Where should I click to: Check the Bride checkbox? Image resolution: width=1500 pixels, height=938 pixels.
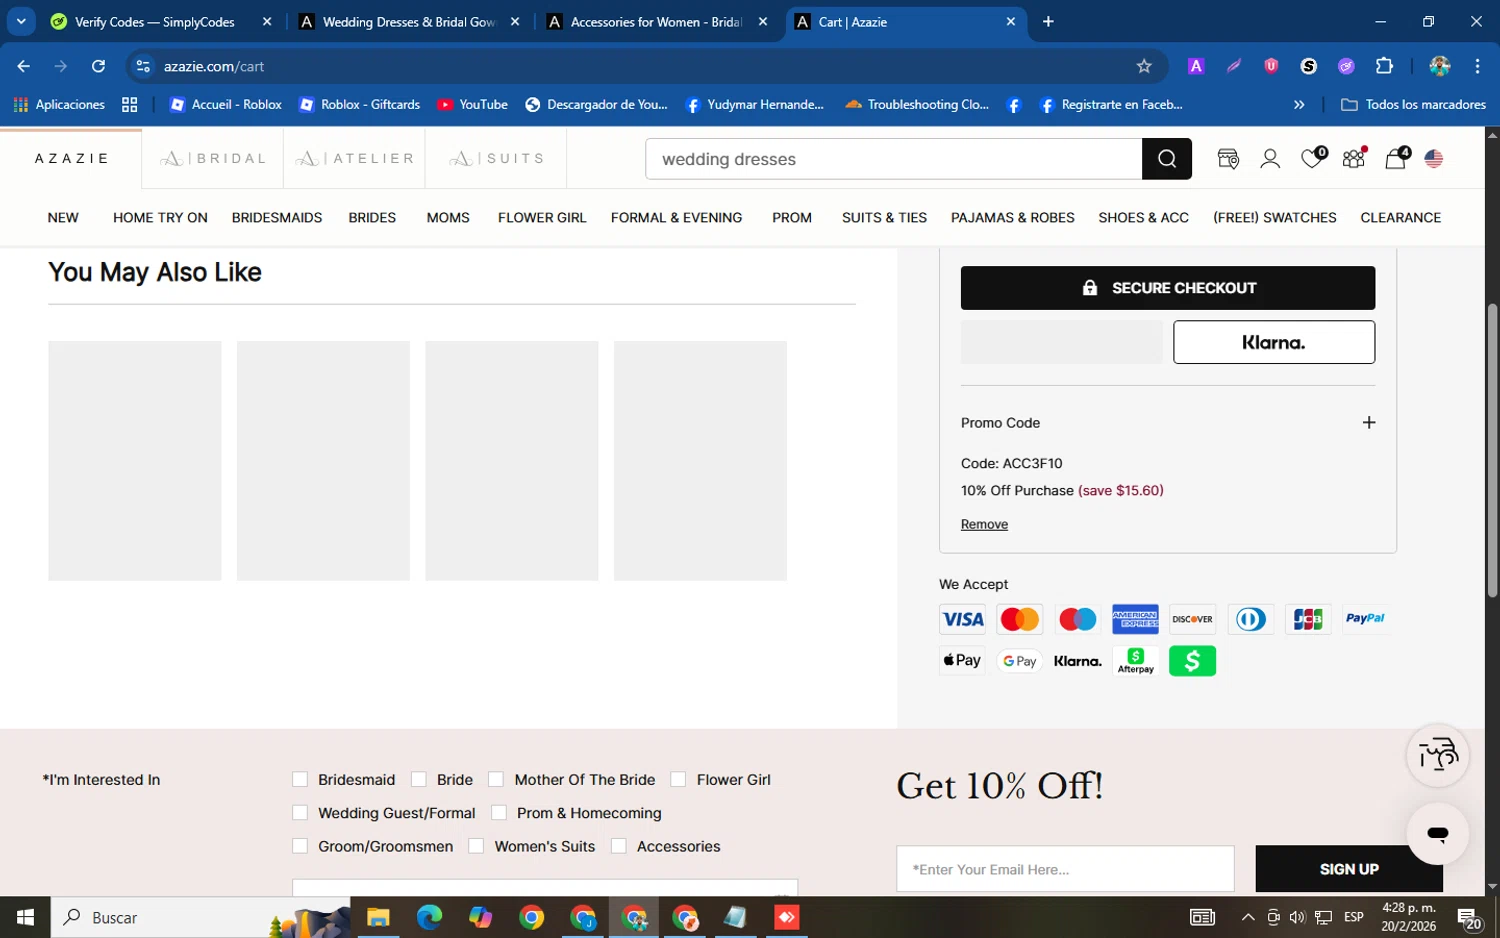tap(419, 779)
